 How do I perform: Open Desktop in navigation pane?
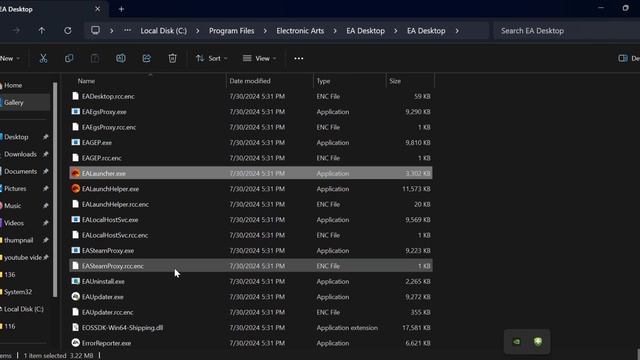[16, 137]
